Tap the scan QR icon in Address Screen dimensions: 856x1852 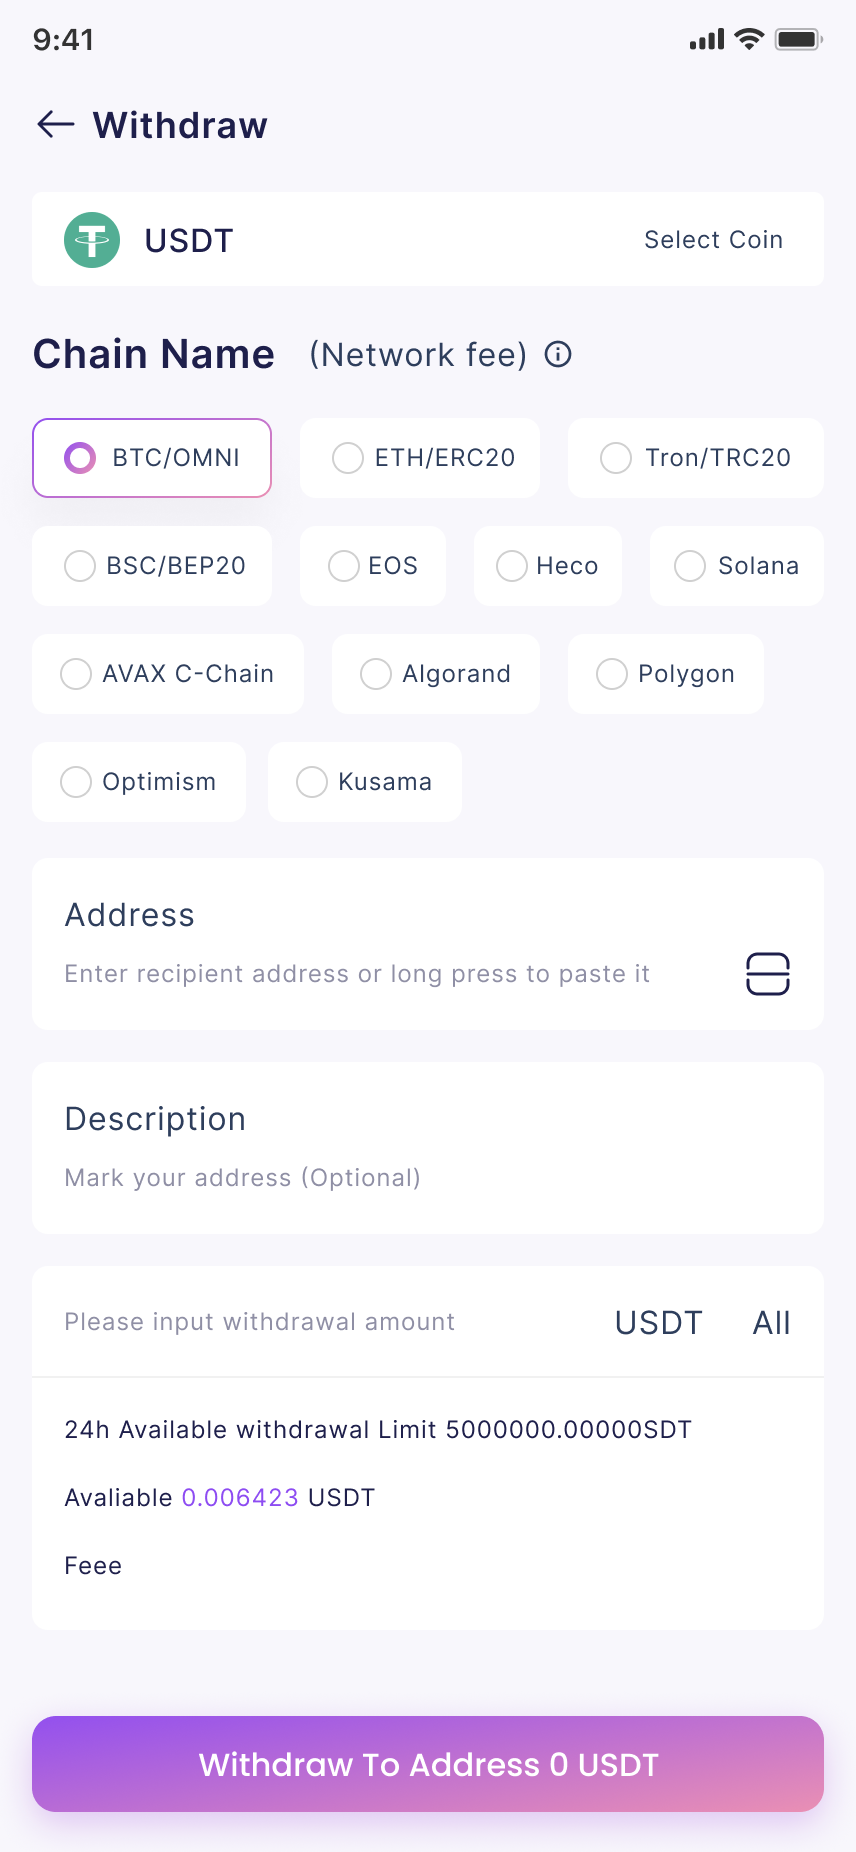pyautogui.click(x=768, y=974)
